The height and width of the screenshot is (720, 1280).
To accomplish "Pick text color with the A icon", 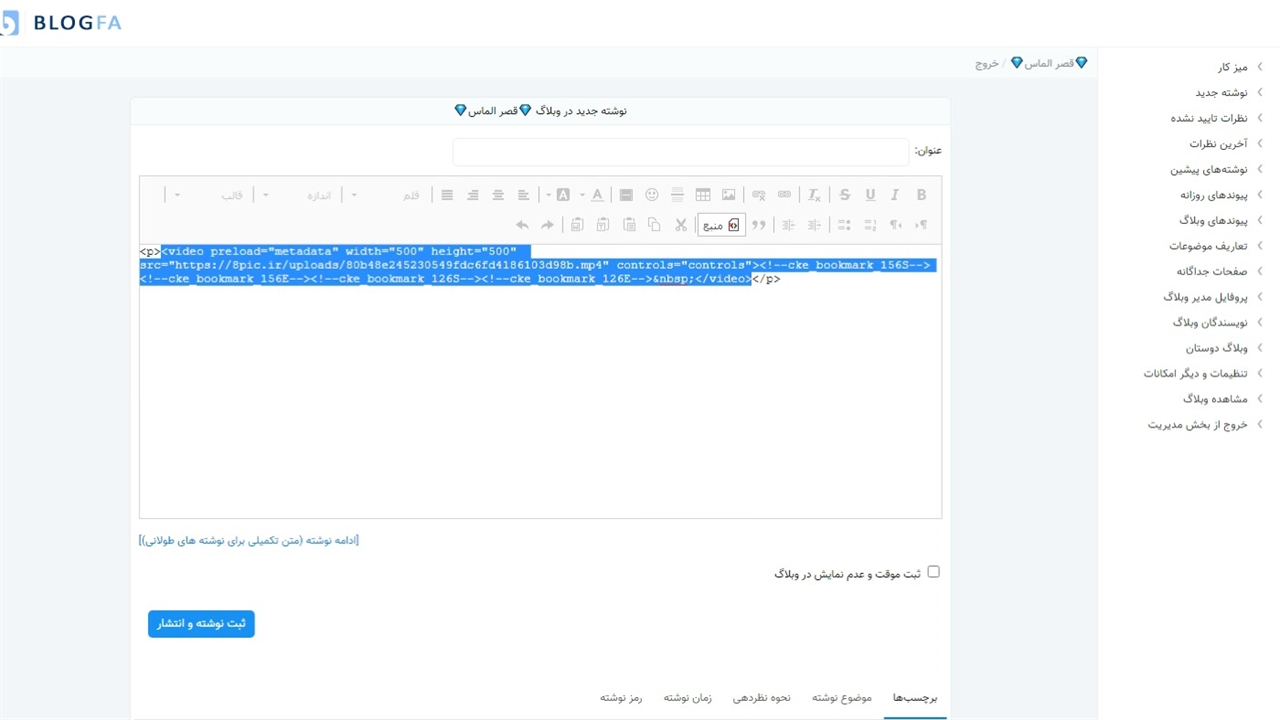I will (597, 195).
